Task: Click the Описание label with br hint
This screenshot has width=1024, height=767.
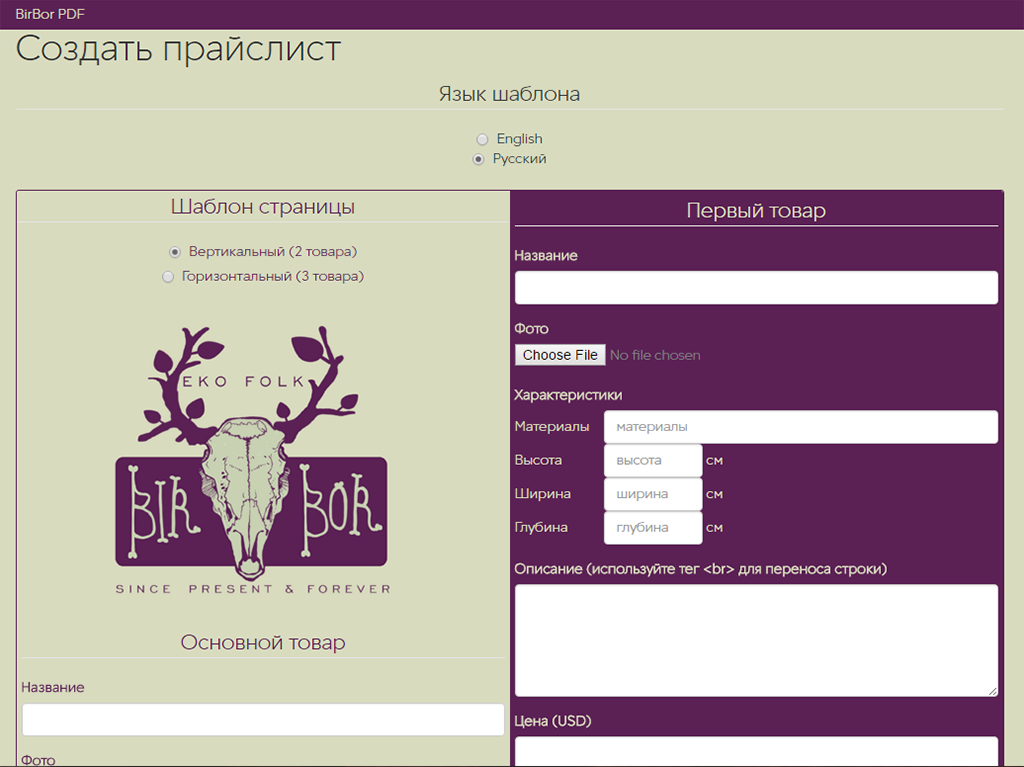Action: coord(701,569)
